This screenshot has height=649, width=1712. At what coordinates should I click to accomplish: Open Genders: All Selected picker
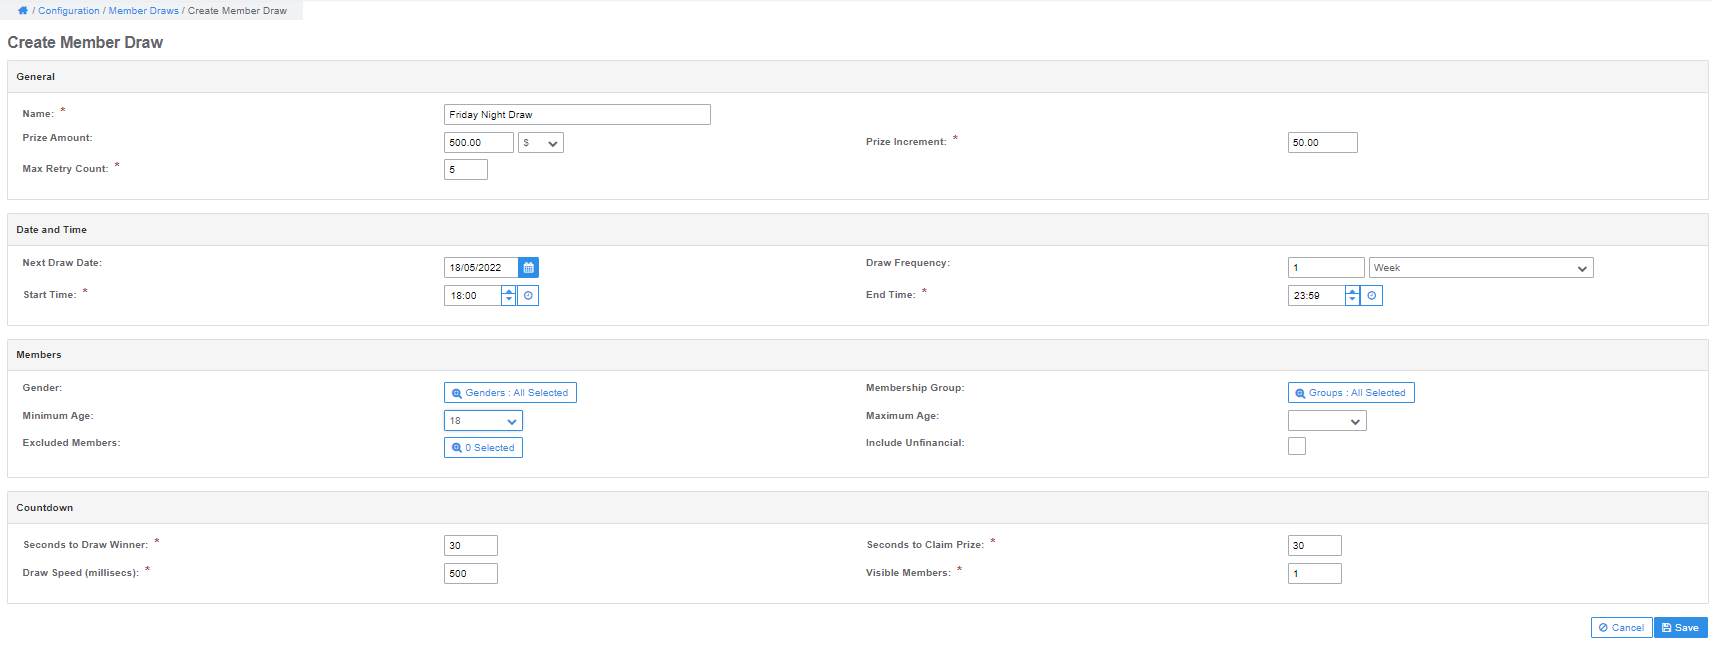(510, 393)
